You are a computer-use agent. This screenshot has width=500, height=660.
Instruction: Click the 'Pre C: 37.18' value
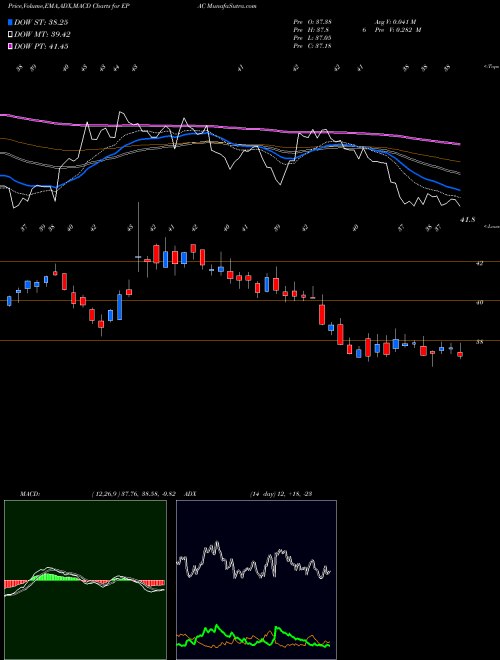(313, 46)
